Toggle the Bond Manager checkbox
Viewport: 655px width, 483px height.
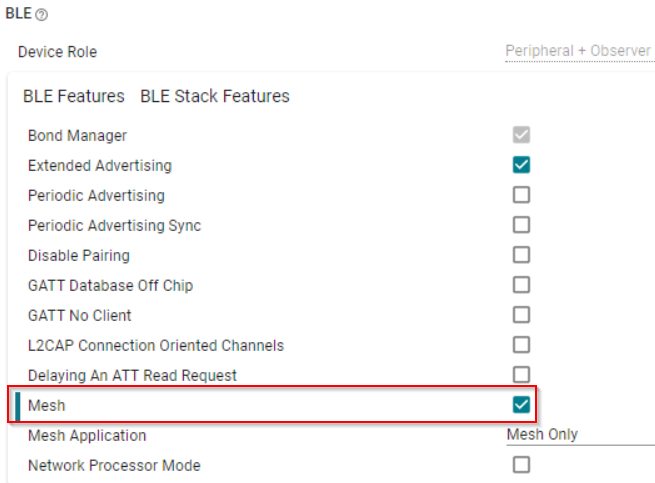click(521, 135)
